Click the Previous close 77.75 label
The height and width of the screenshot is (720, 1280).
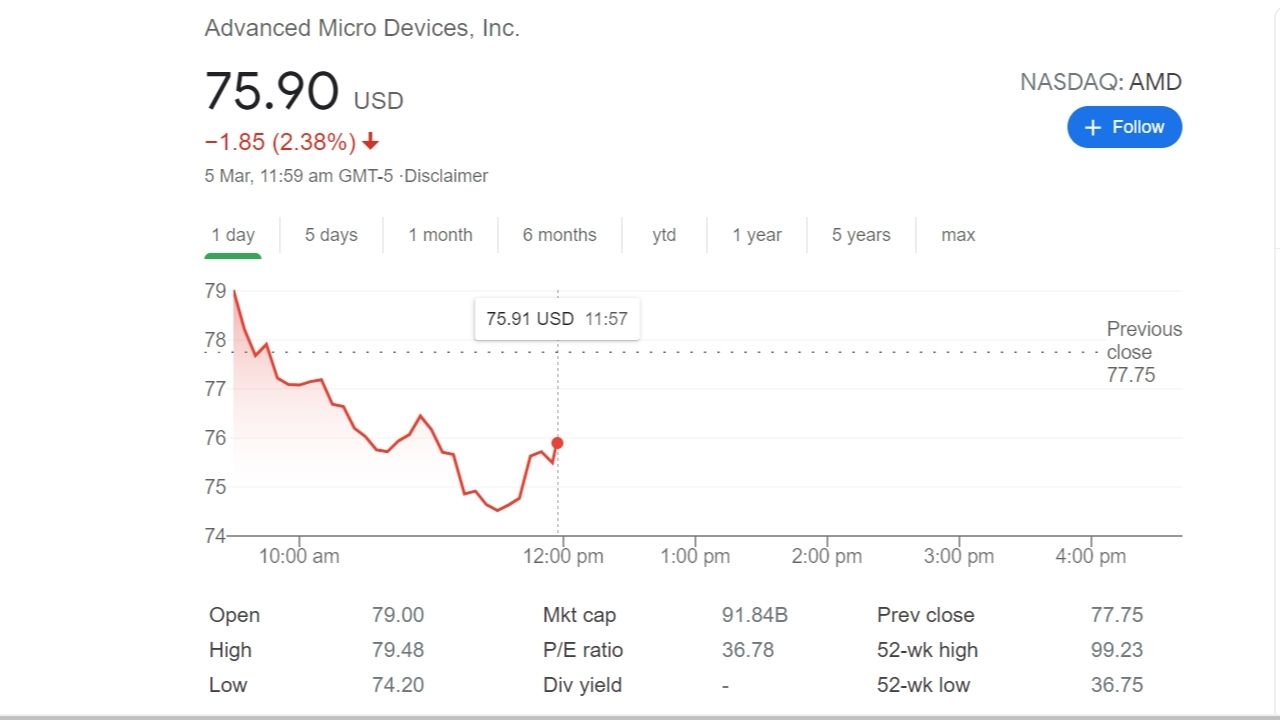pos(1143,352)
